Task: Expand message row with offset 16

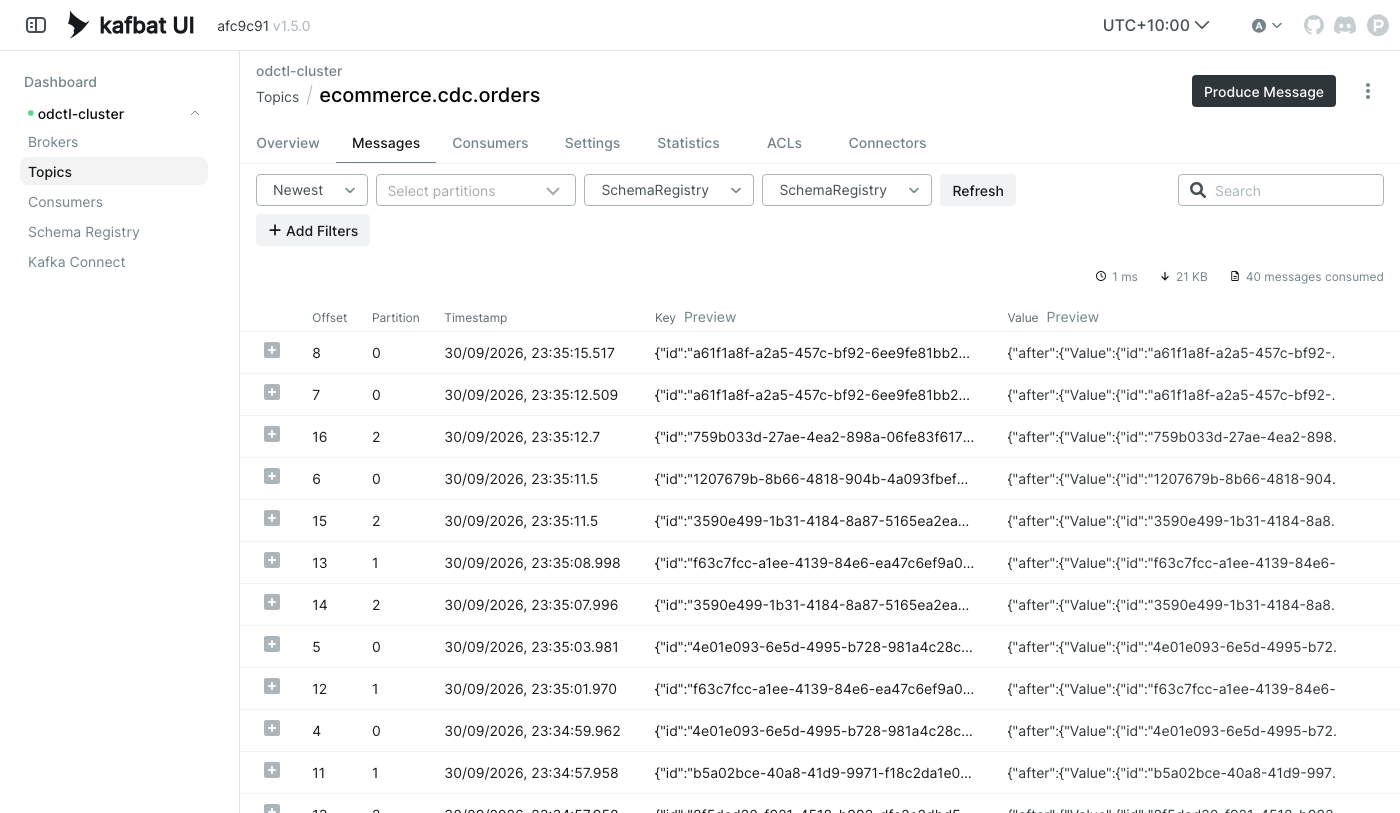Action: pos(272,434)
